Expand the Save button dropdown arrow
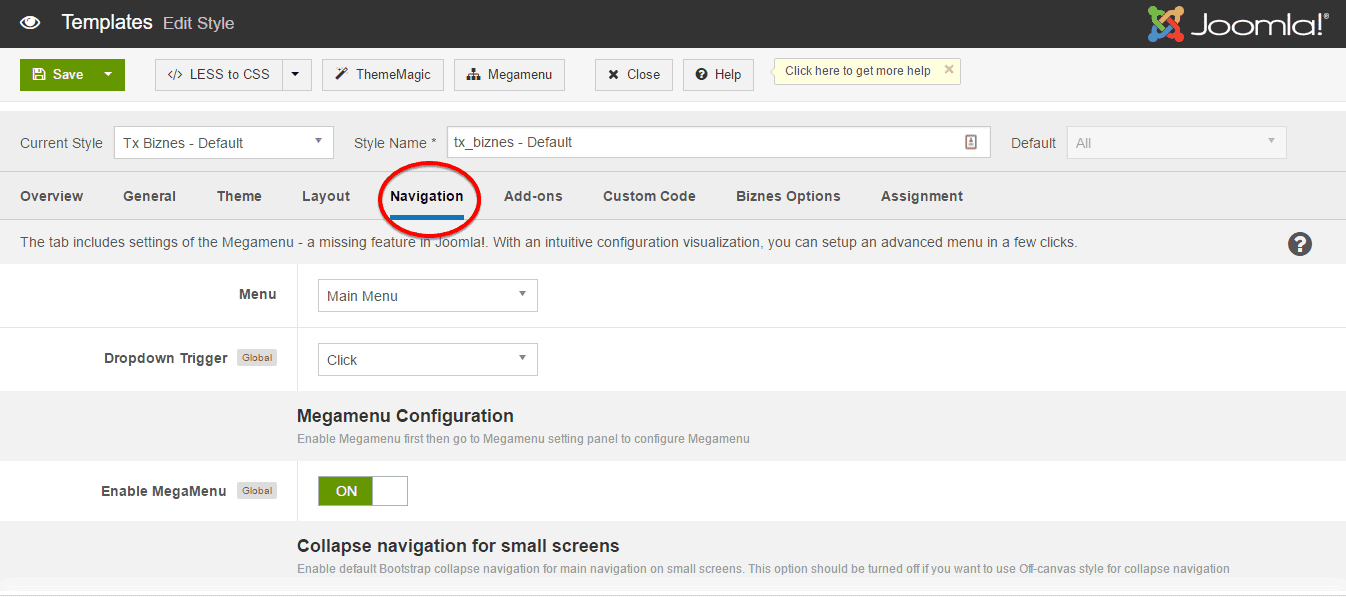1346x597 pixels. (x=110, y=74)
